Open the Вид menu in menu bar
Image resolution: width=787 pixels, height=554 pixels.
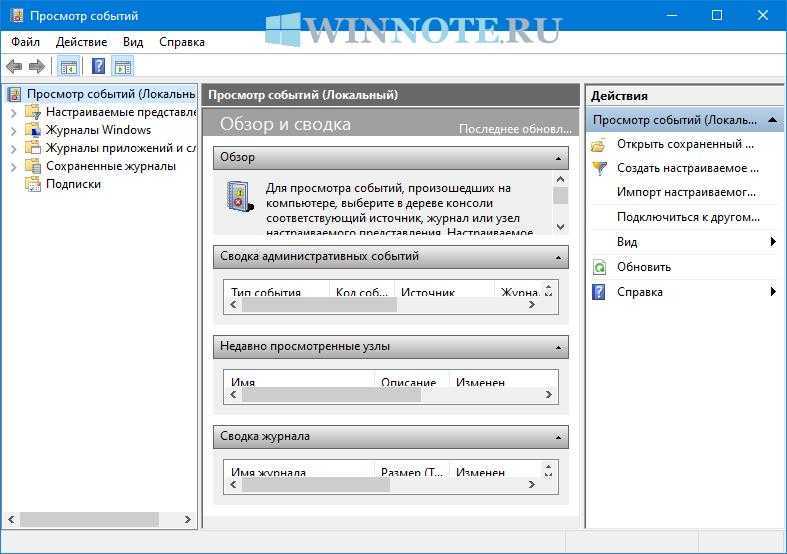coord(133,42)
